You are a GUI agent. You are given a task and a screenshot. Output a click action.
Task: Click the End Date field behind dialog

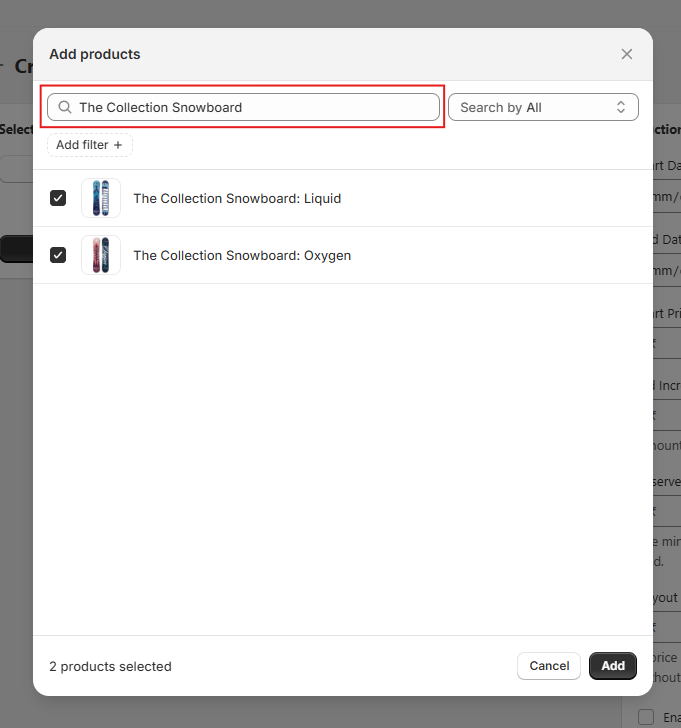pyautogui.click(x=666, y=271)
